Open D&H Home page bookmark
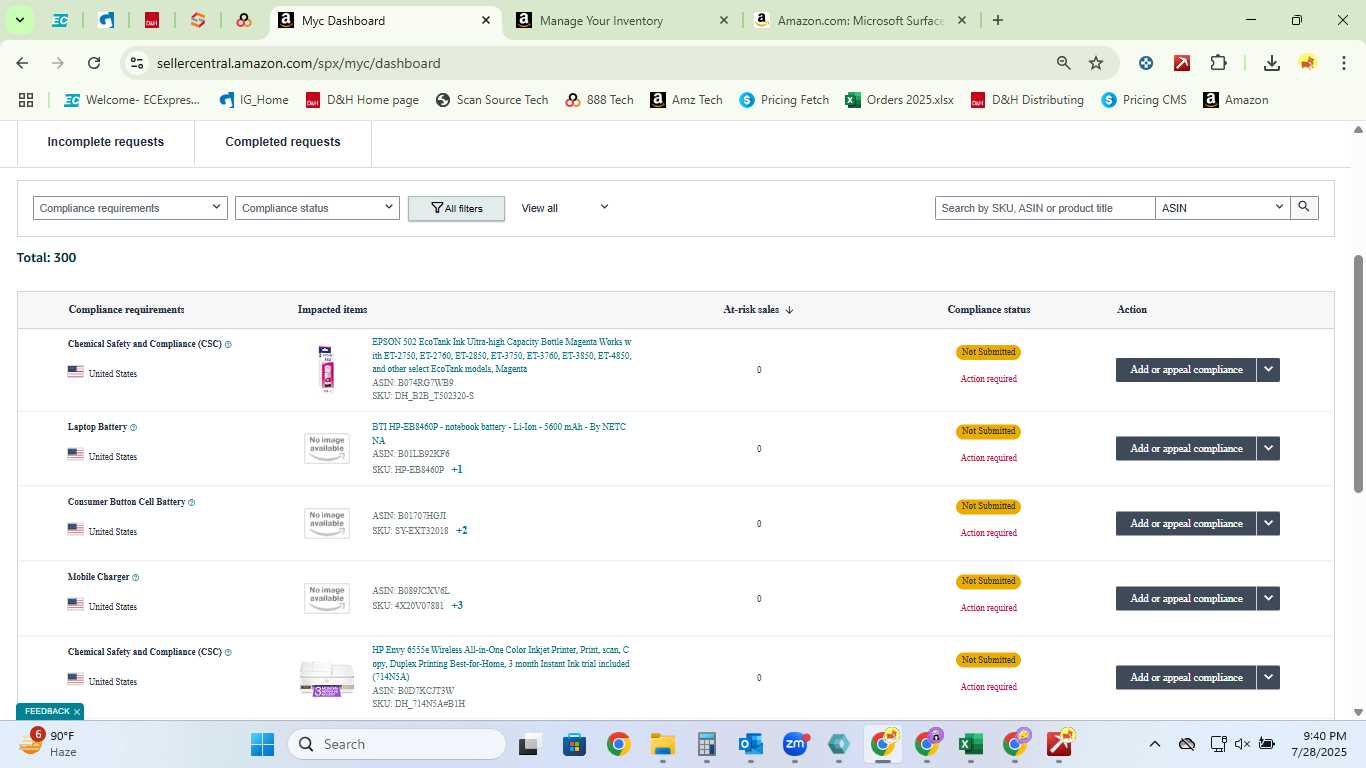 point(362,100)
